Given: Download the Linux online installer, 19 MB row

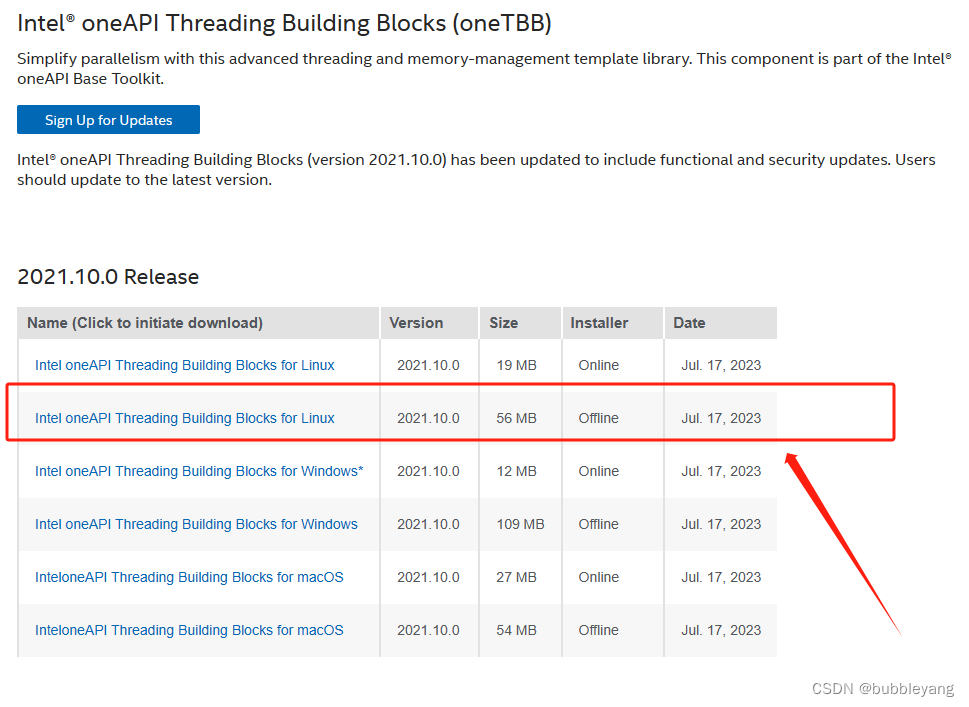Looking at the screenshot, I should pyautogui.click(x=184, y=365).
